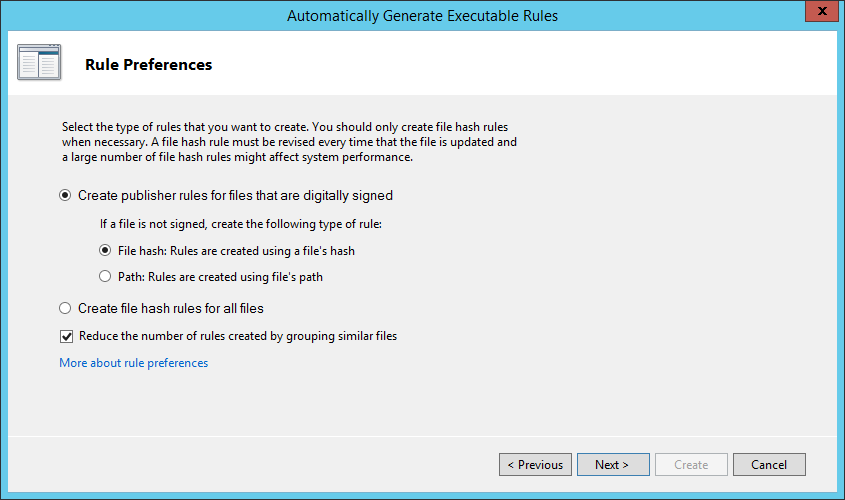This screenshot has height=500, width=845.
Task: Click the 'Rules are created using file's path' text
Action: click(x=236, y=277)
